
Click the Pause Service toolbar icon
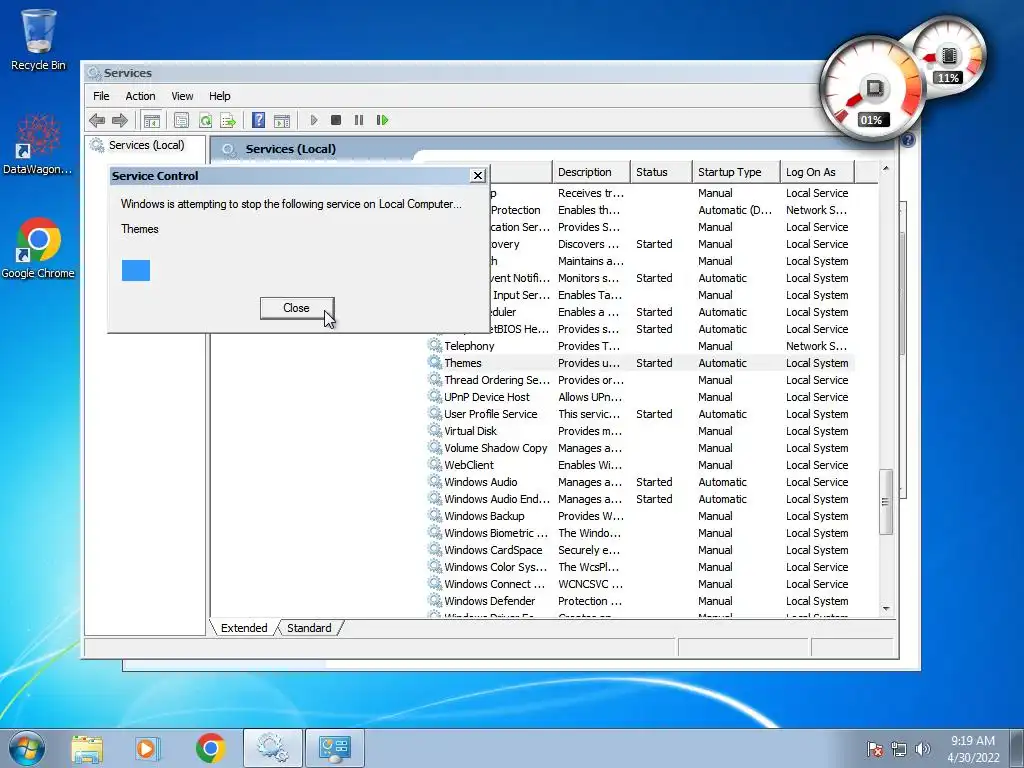(x=359, y=120)
